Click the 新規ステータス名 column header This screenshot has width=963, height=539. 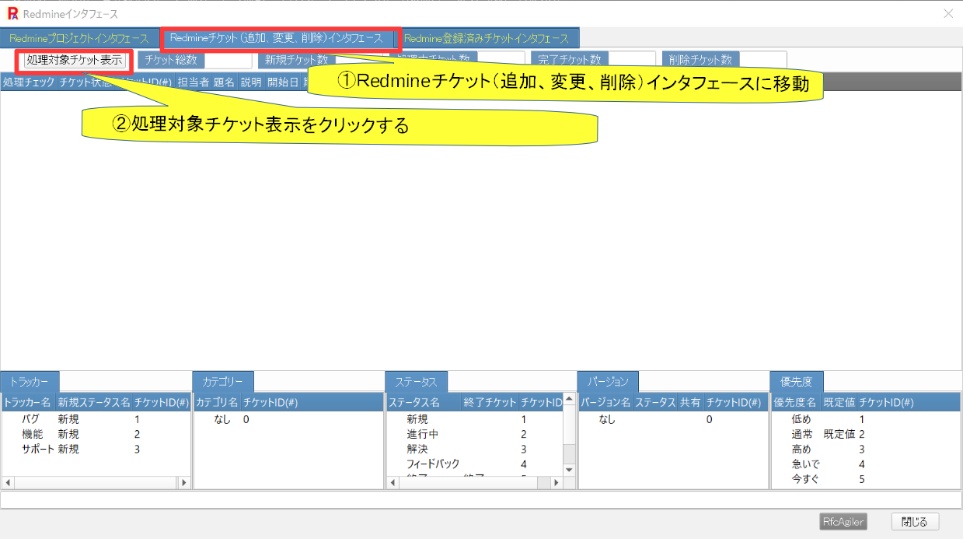[94, 403]
